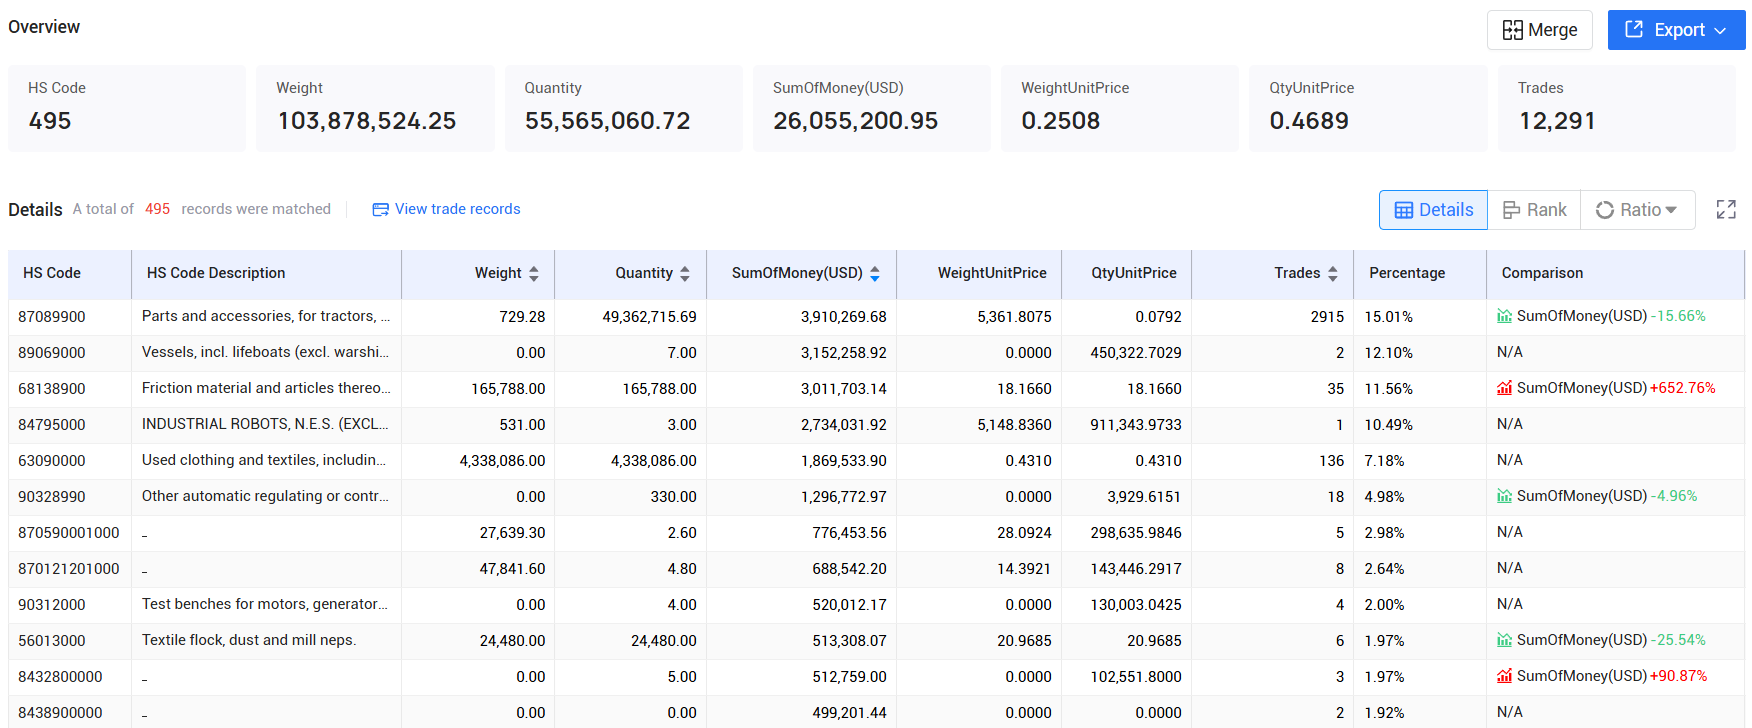Click the Export arrow icon
Screen dimensions: 1752x728
(1634, 29)
